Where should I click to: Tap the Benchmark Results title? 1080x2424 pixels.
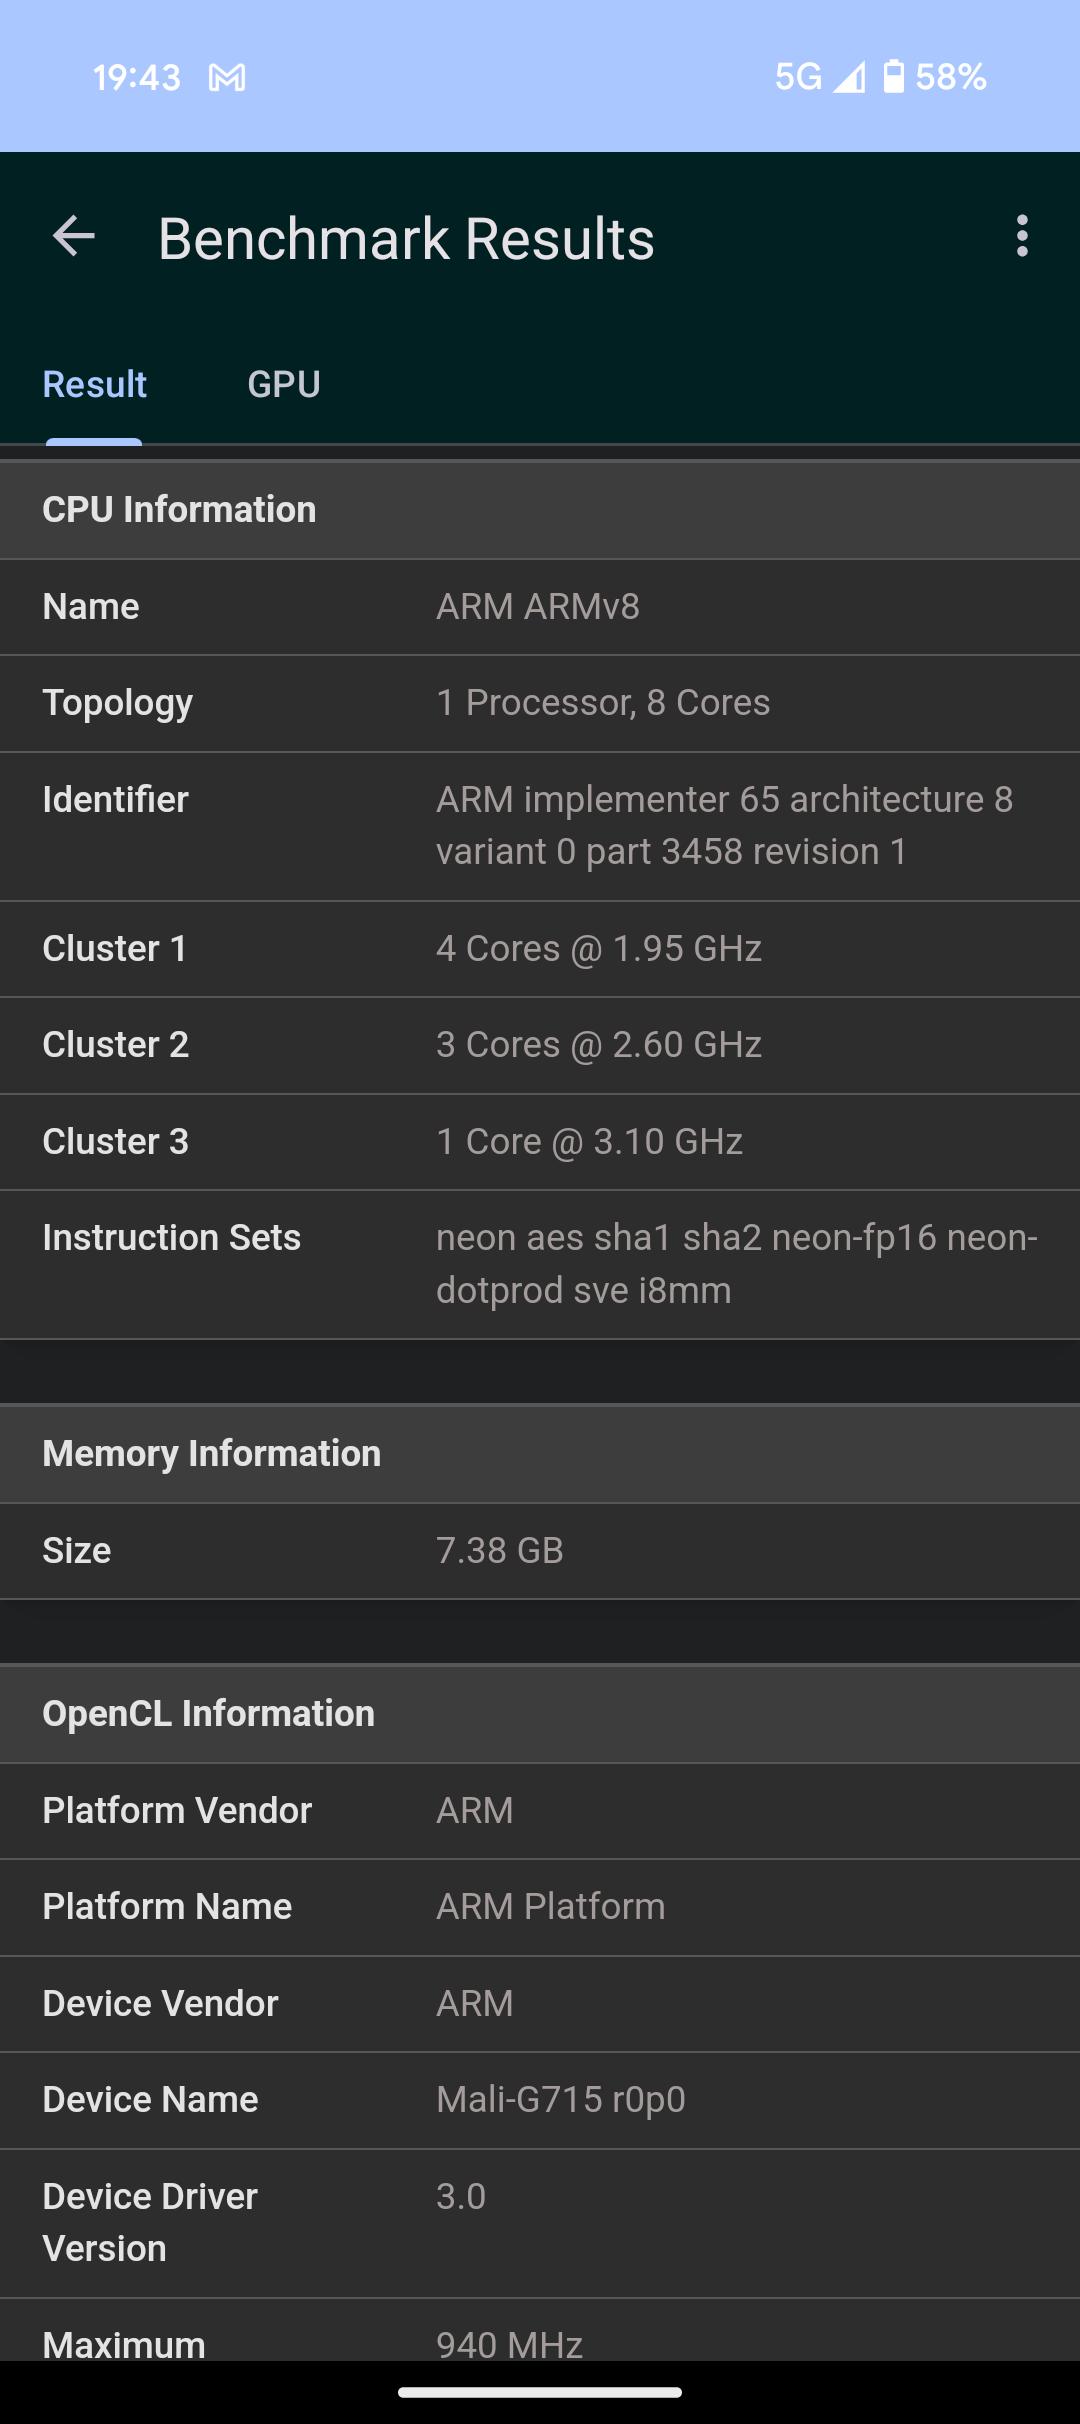pos(406,239)
